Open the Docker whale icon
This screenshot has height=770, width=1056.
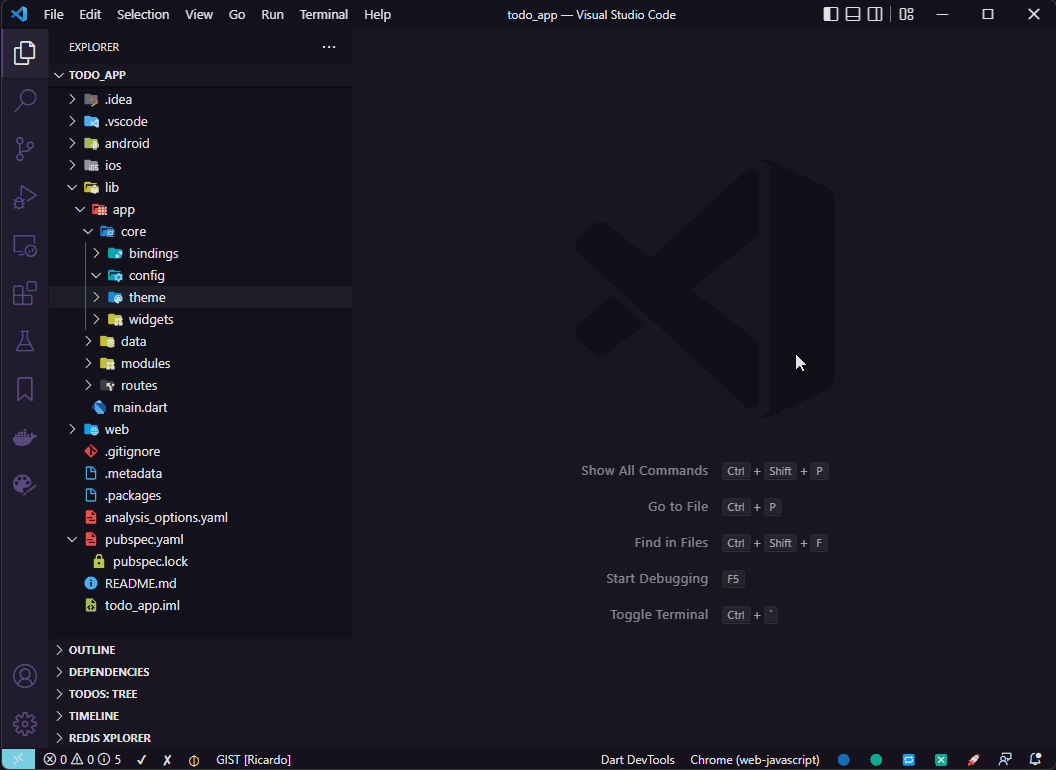(x=24, y=437)
